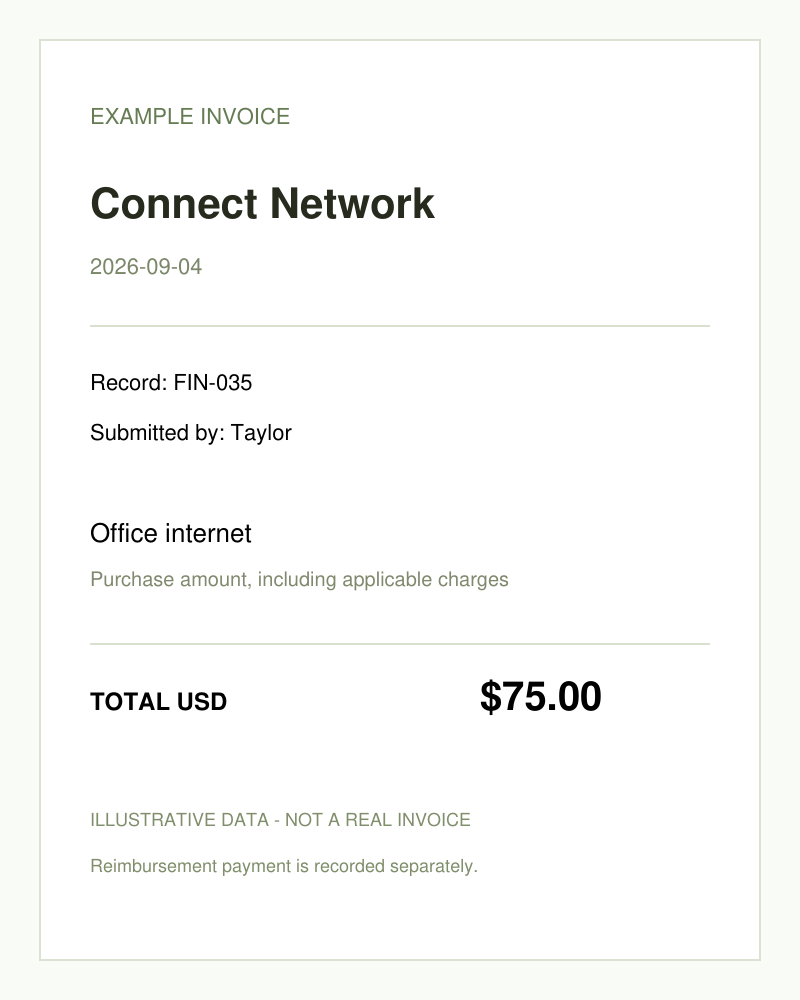
Task: Select the Office internet item description
Action: [x=171, y=533]
